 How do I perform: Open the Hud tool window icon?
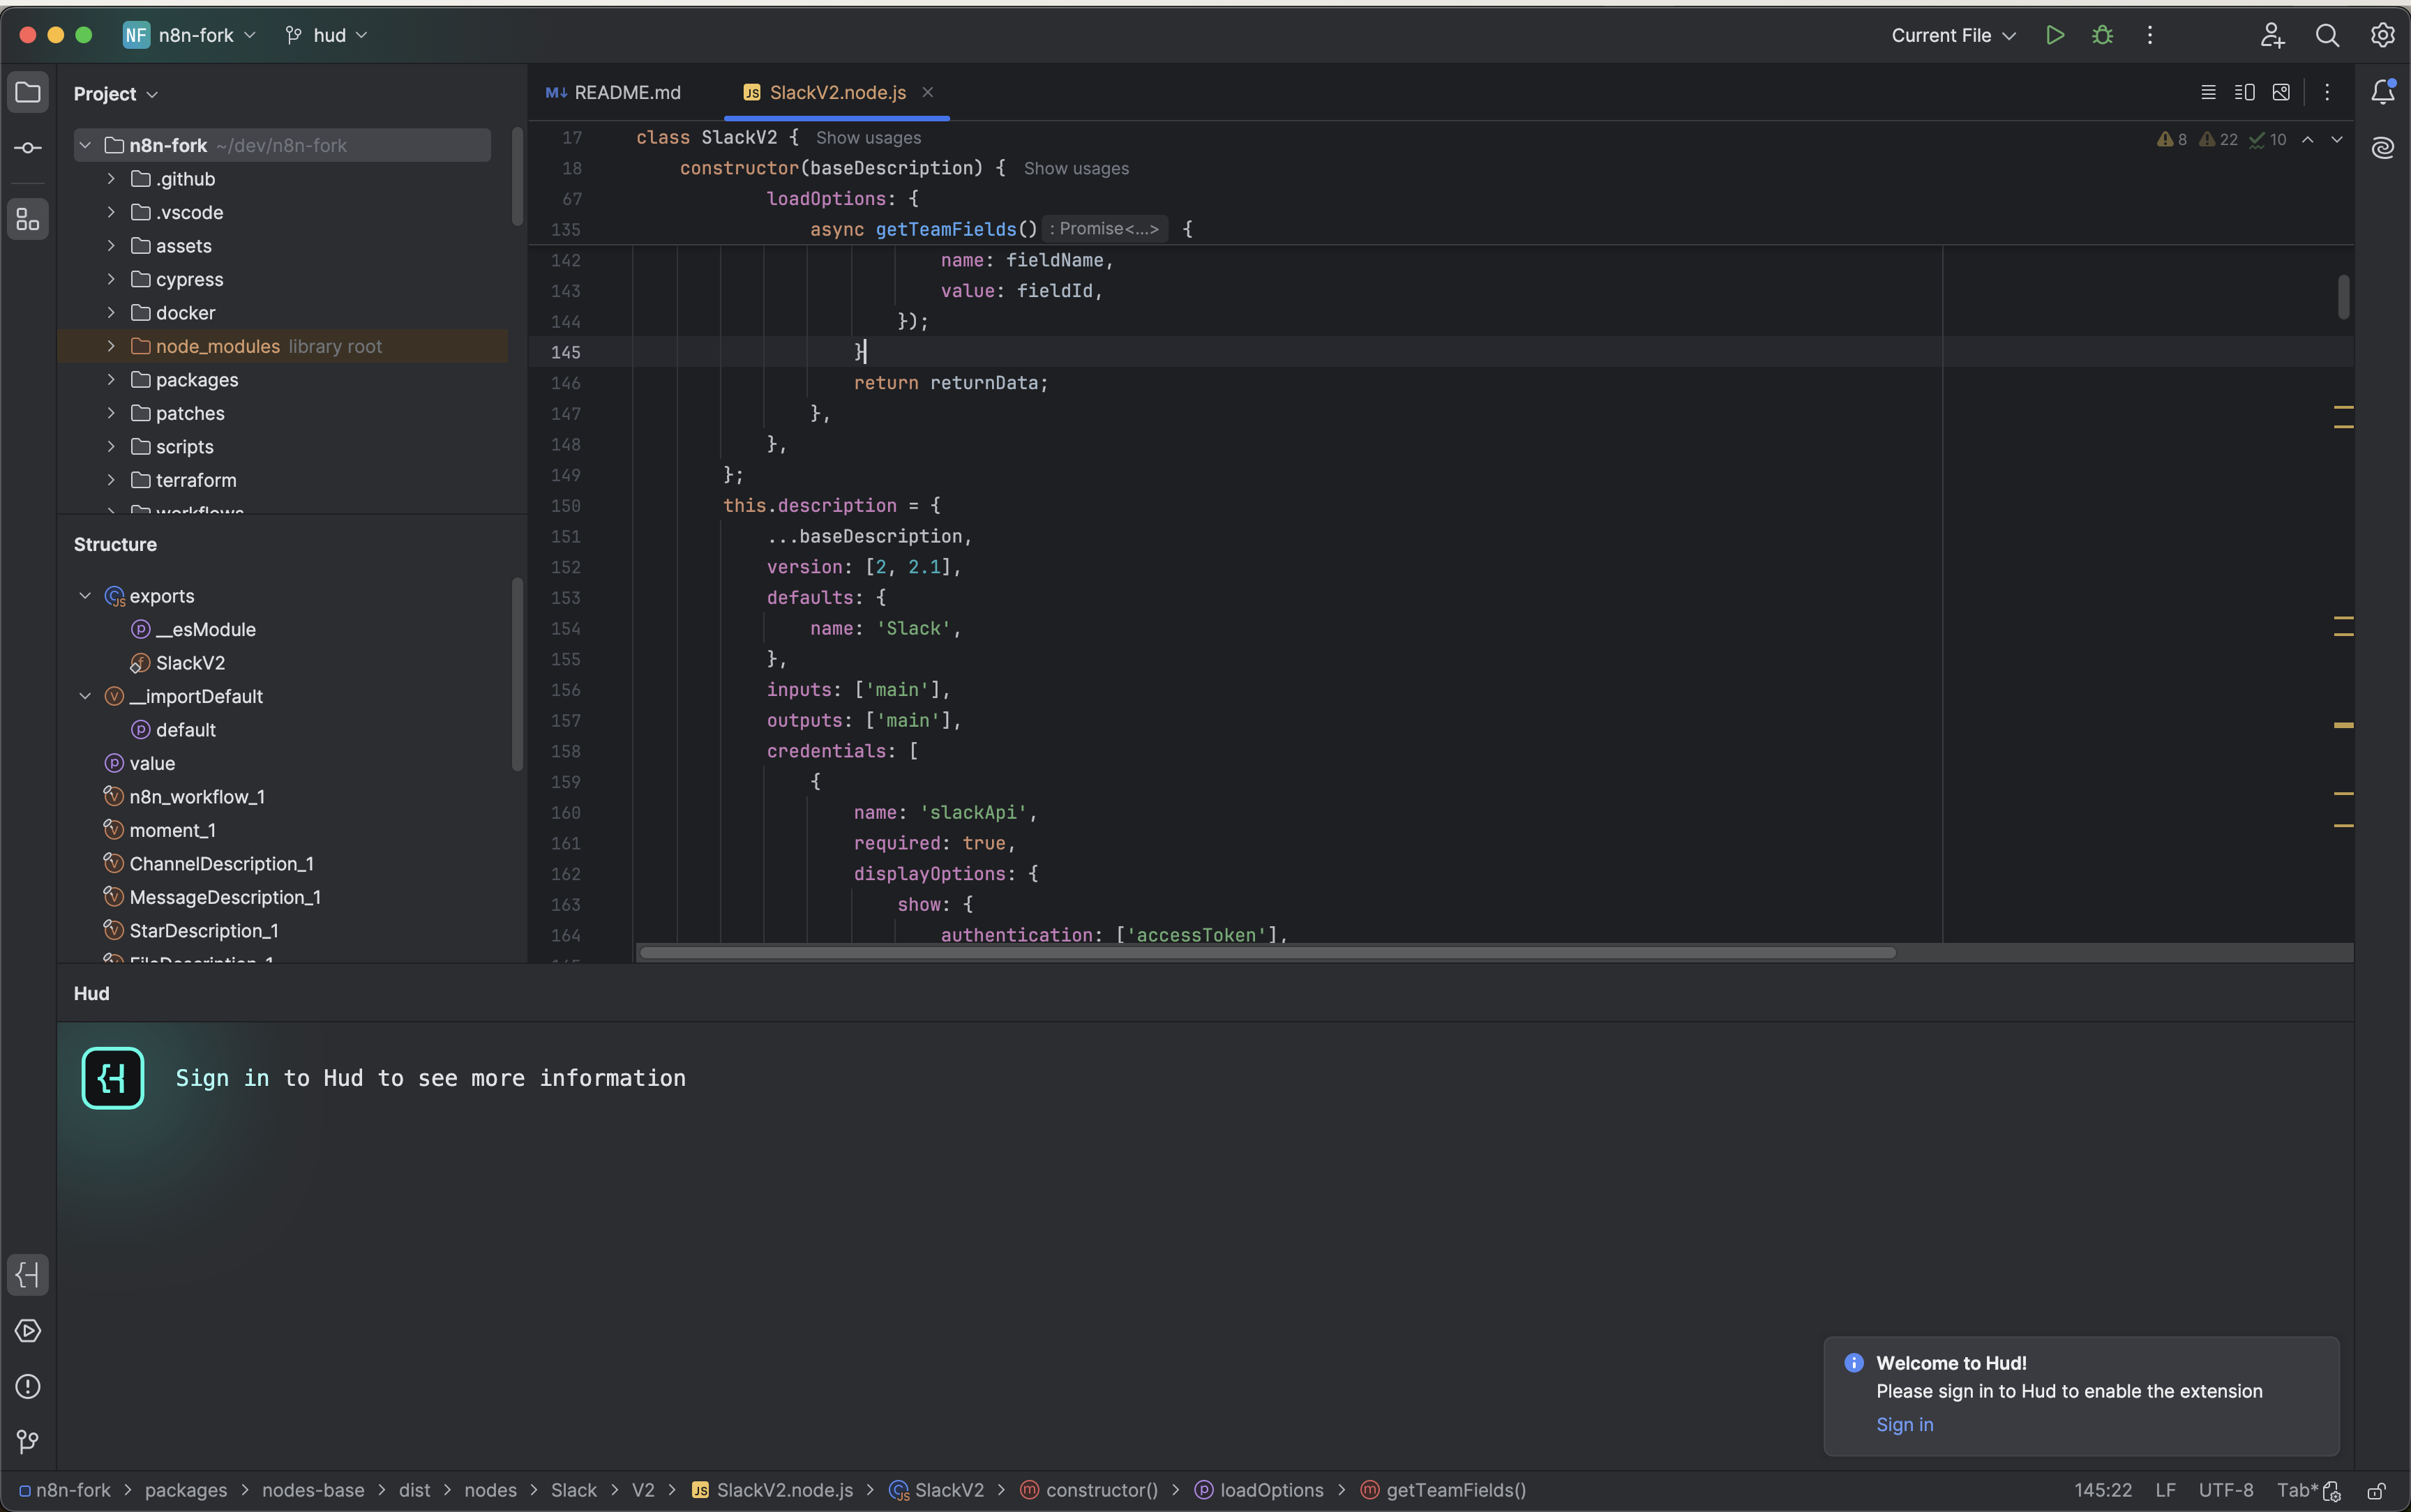tap(28, 1275)
